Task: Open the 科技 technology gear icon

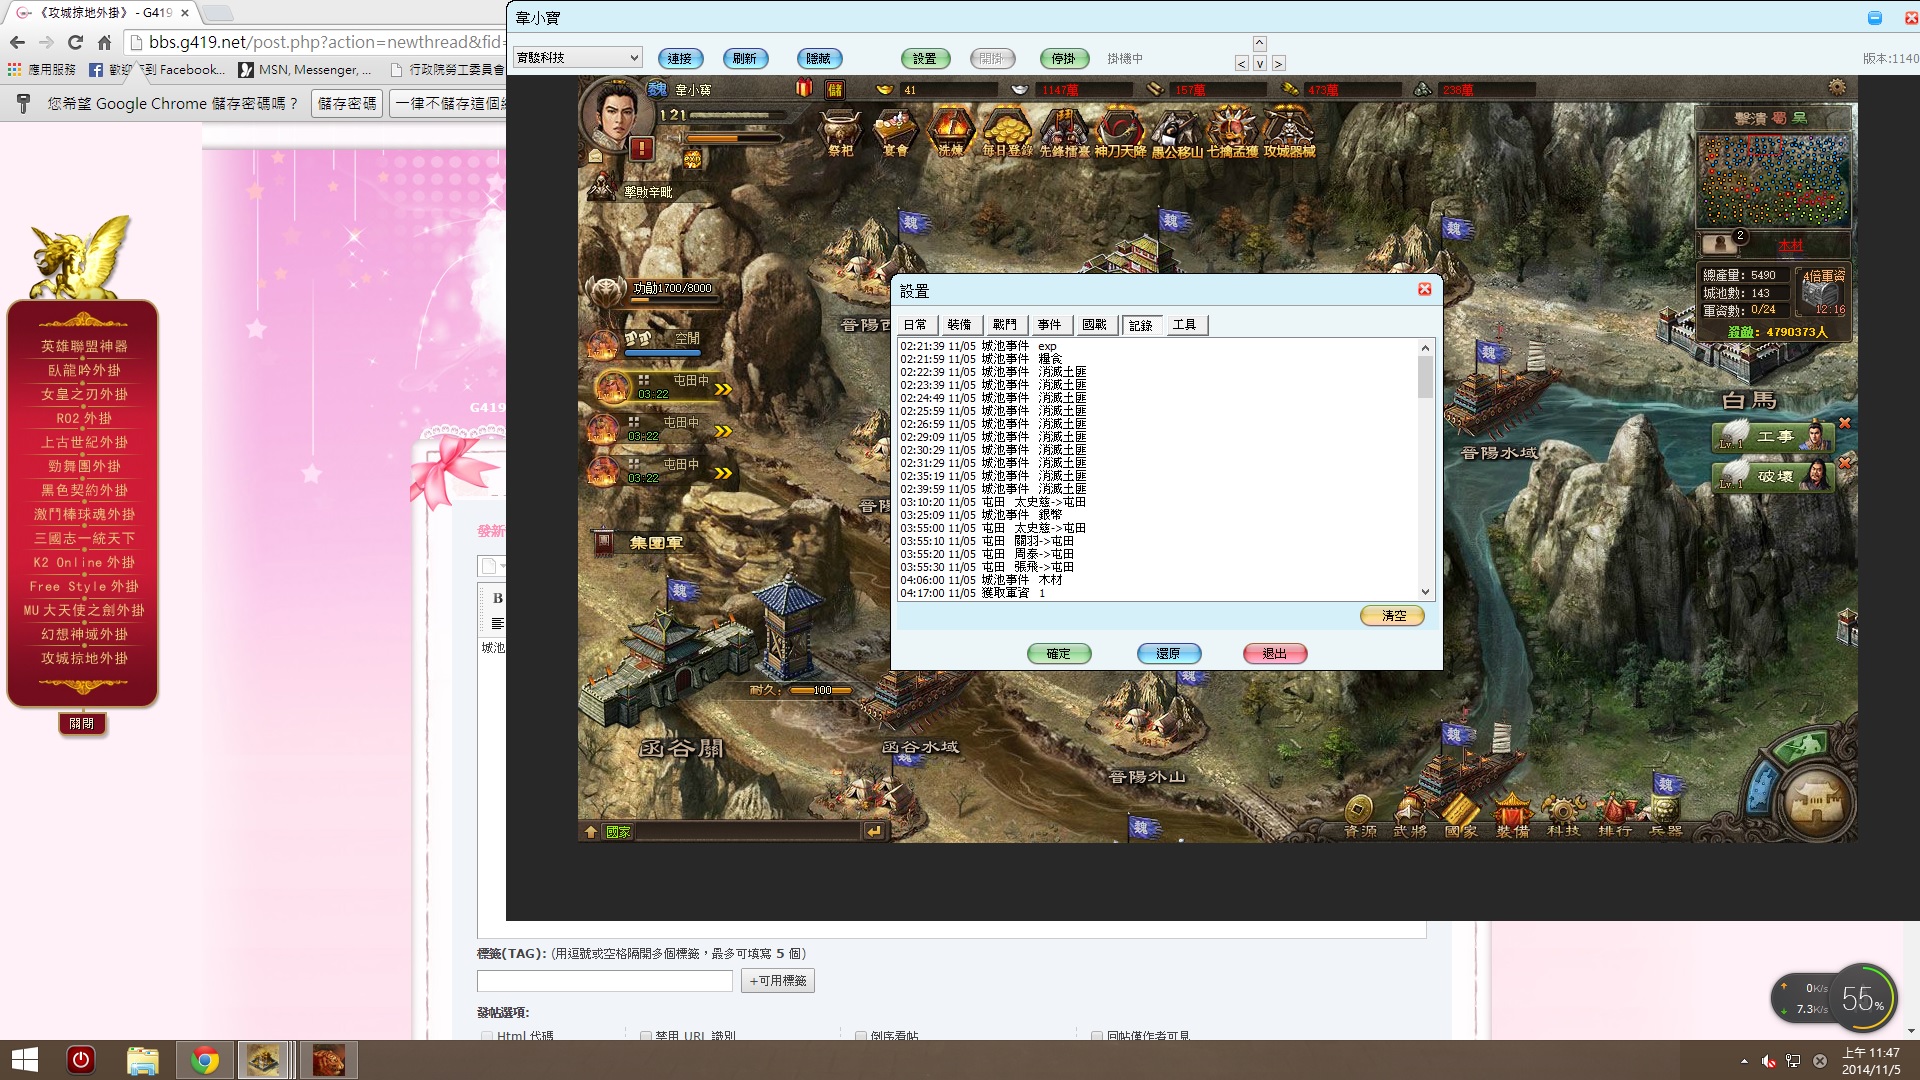Action: [1563, 815]
